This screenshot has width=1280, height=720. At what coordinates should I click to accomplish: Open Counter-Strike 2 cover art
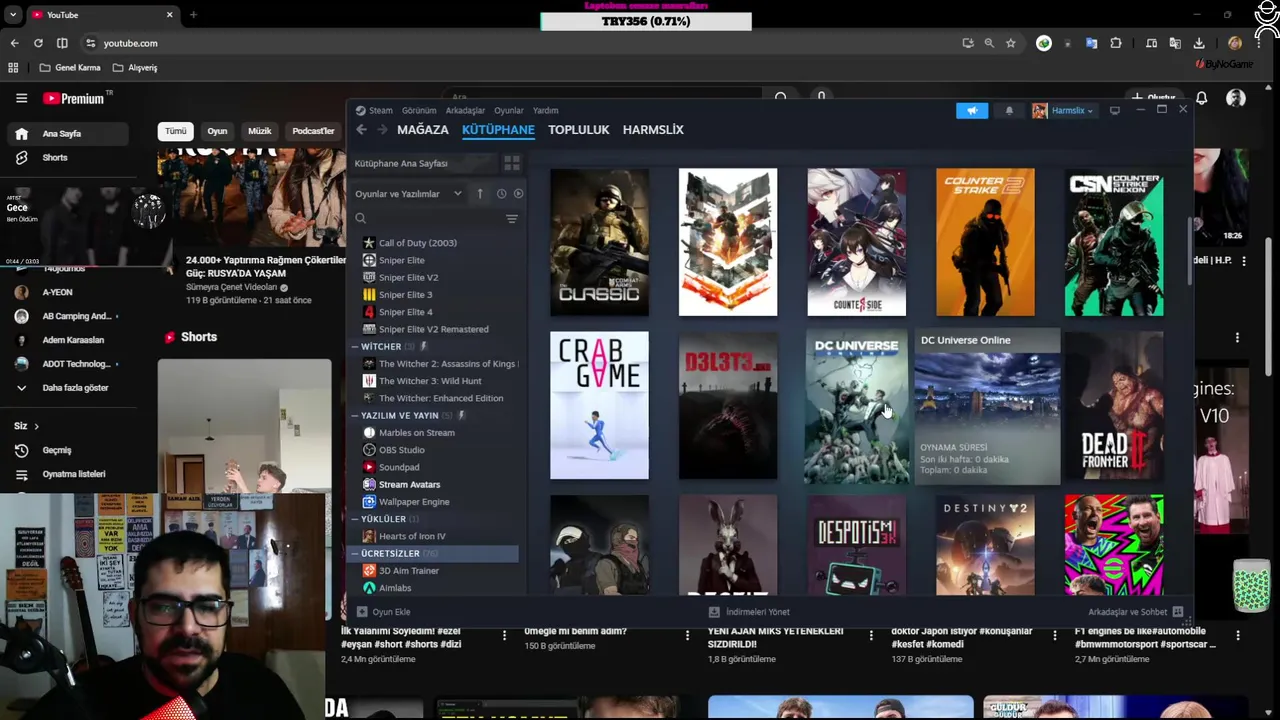pos(985,242)
